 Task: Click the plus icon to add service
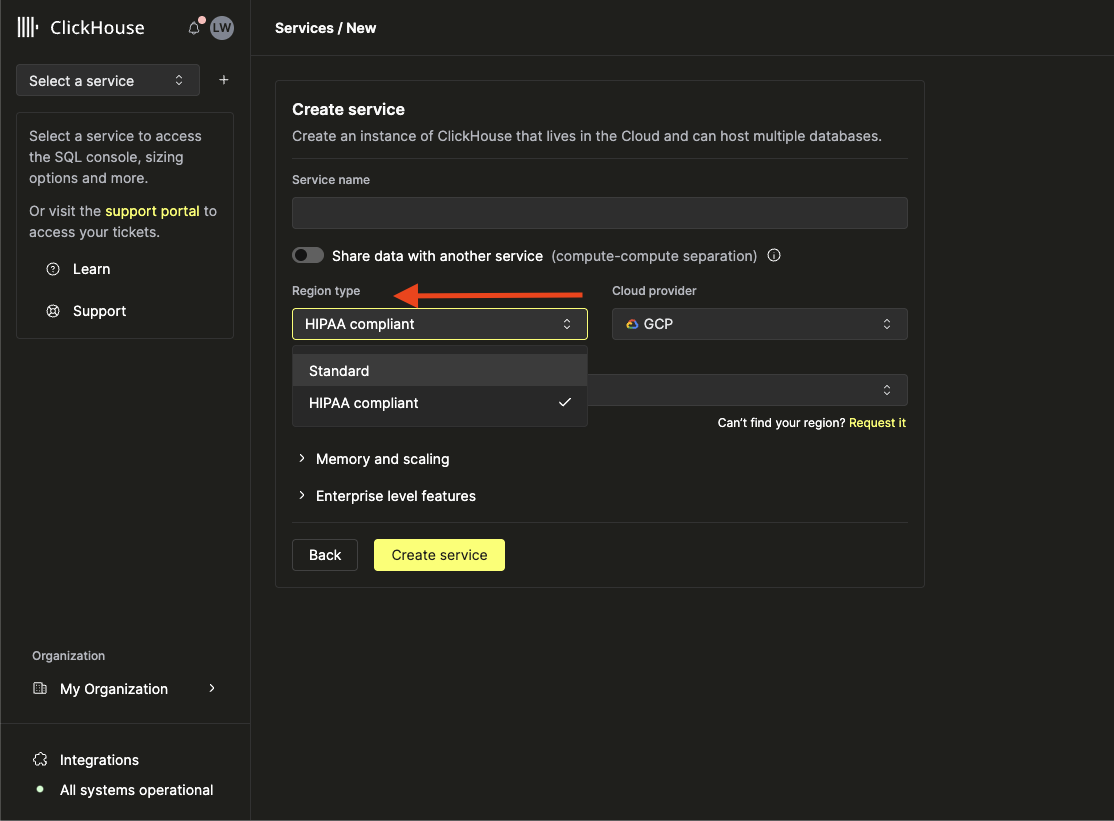[224, 80]
